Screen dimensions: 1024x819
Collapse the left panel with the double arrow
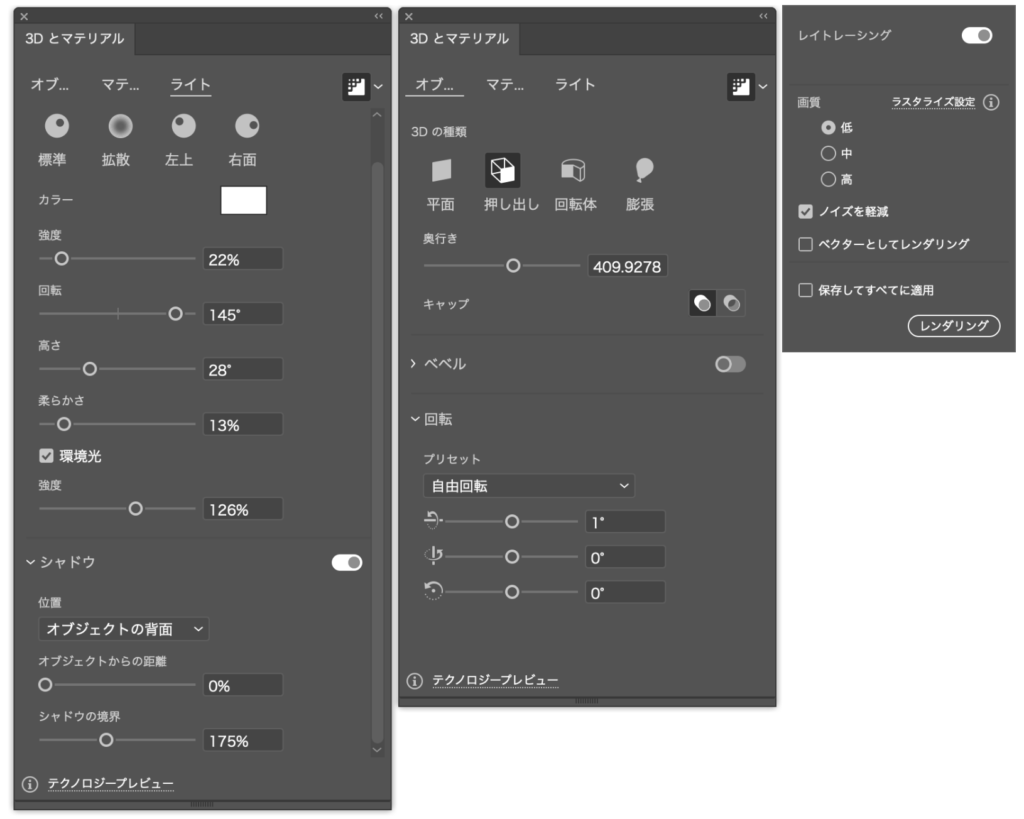click(379, 16)
